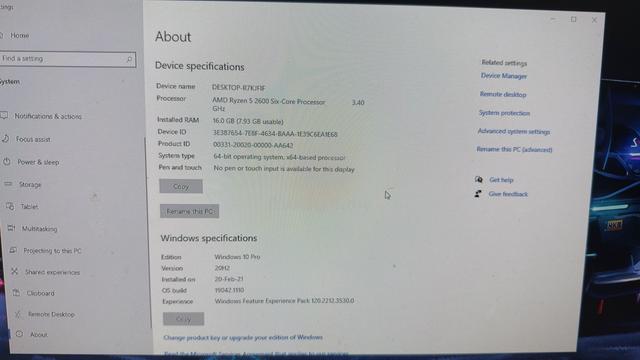Click the Shared experiences icon
Image resolution: width=640 pixels, height=360 pixels.
pyautogui.click(x=15, y=271)
